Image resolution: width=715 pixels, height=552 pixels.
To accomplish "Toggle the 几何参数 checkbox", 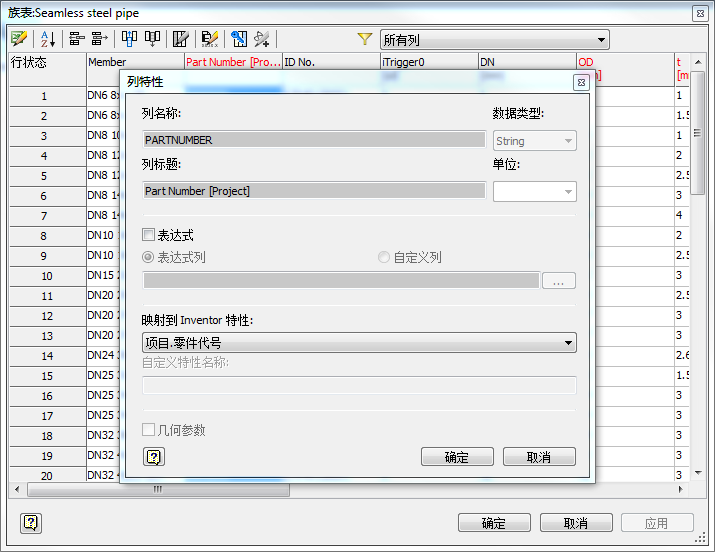I will pos(148,429).
